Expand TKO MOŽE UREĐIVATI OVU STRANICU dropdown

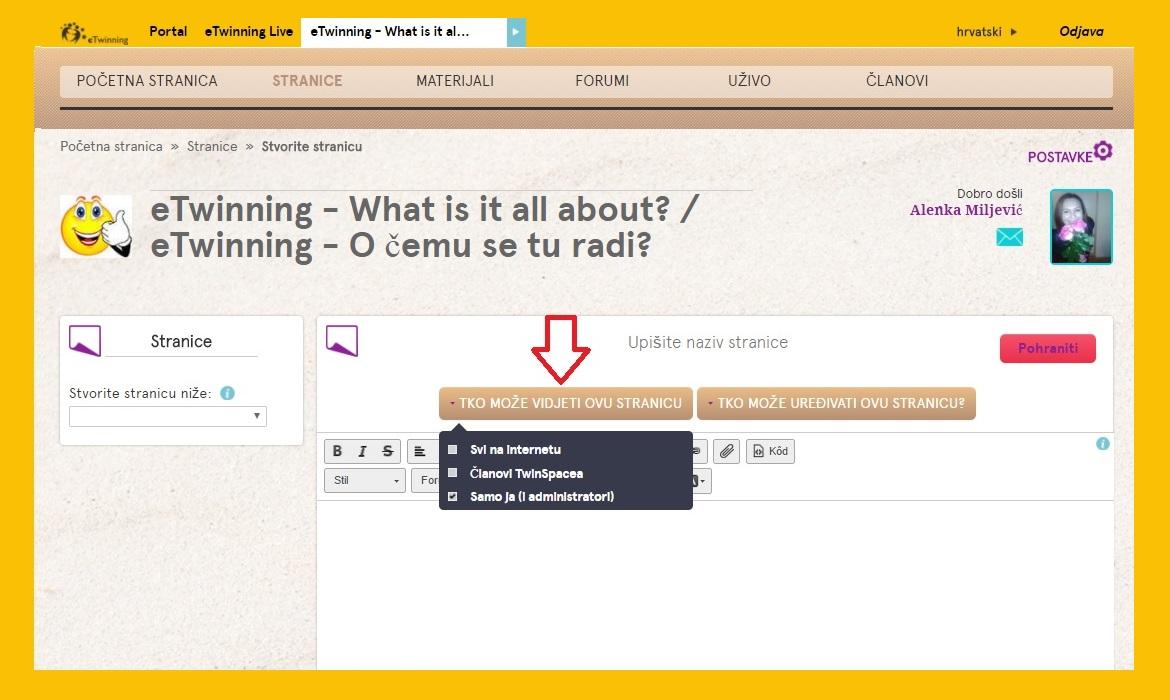[x=836, y=403]
